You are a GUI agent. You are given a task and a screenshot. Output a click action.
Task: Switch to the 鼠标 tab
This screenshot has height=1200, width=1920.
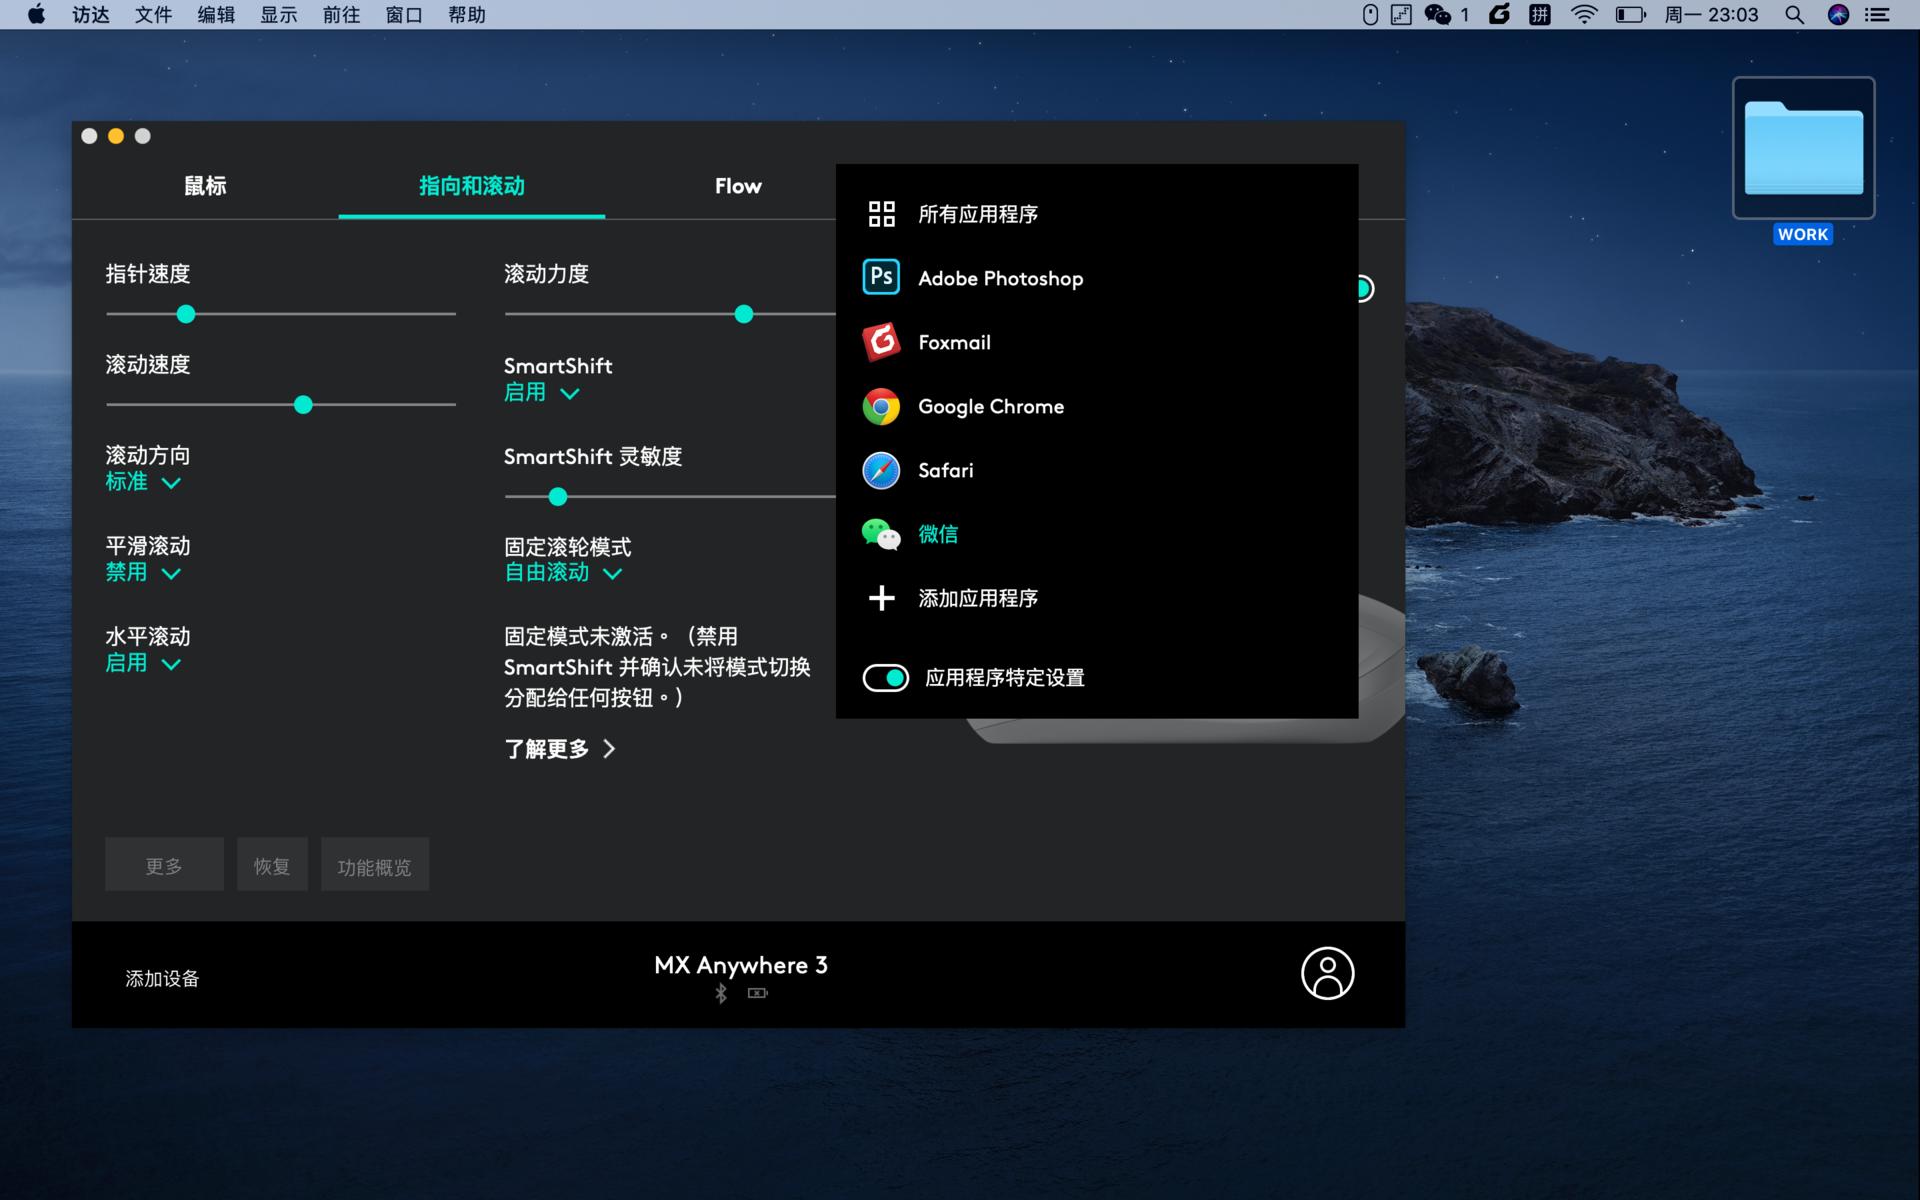click(206, 186)
